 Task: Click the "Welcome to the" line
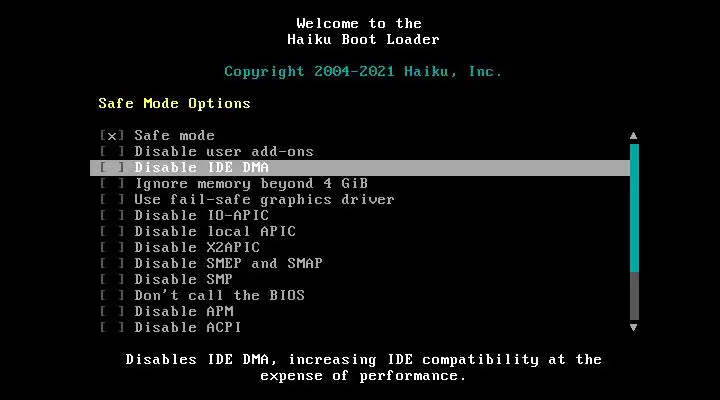pos(359,23)
